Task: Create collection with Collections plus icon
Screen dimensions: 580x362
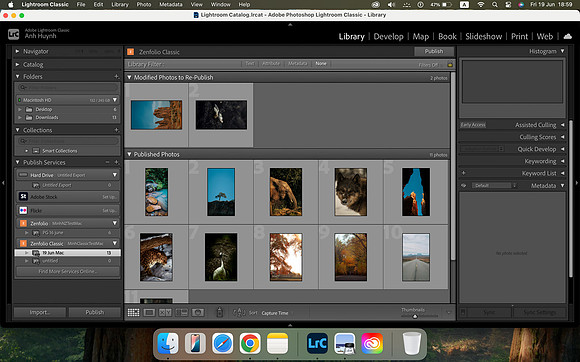Action: click(x=117, y=130)
